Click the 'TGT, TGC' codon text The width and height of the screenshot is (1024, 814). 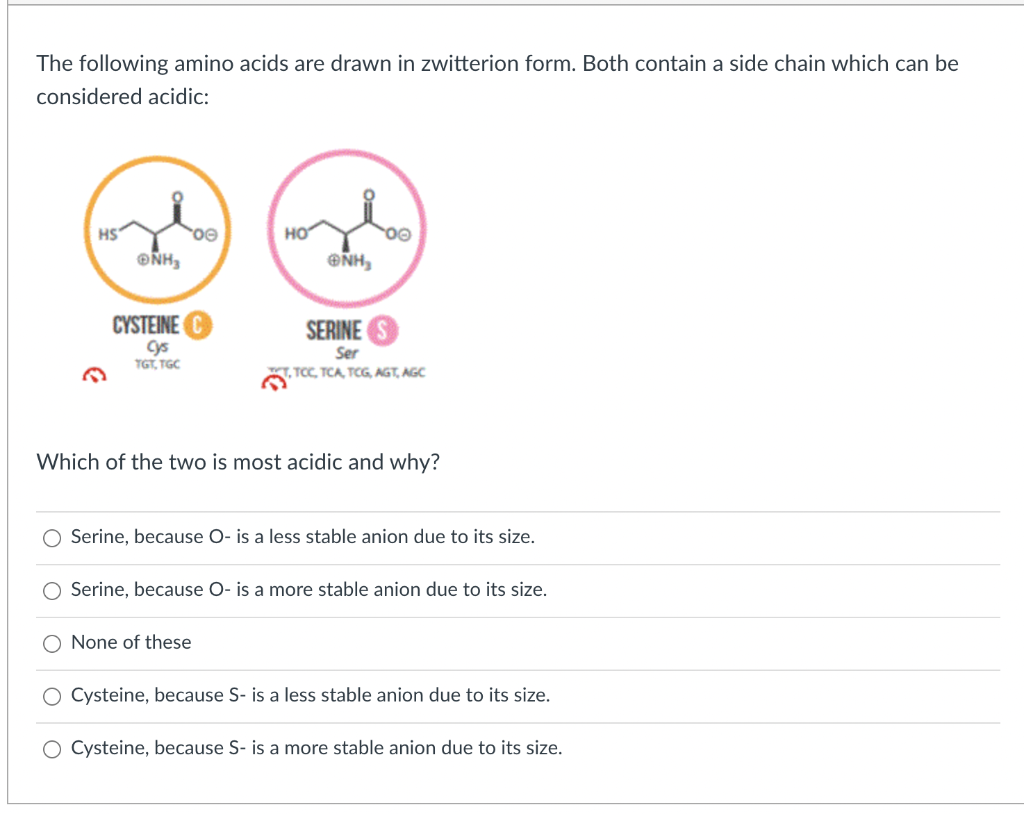[157, 364]
